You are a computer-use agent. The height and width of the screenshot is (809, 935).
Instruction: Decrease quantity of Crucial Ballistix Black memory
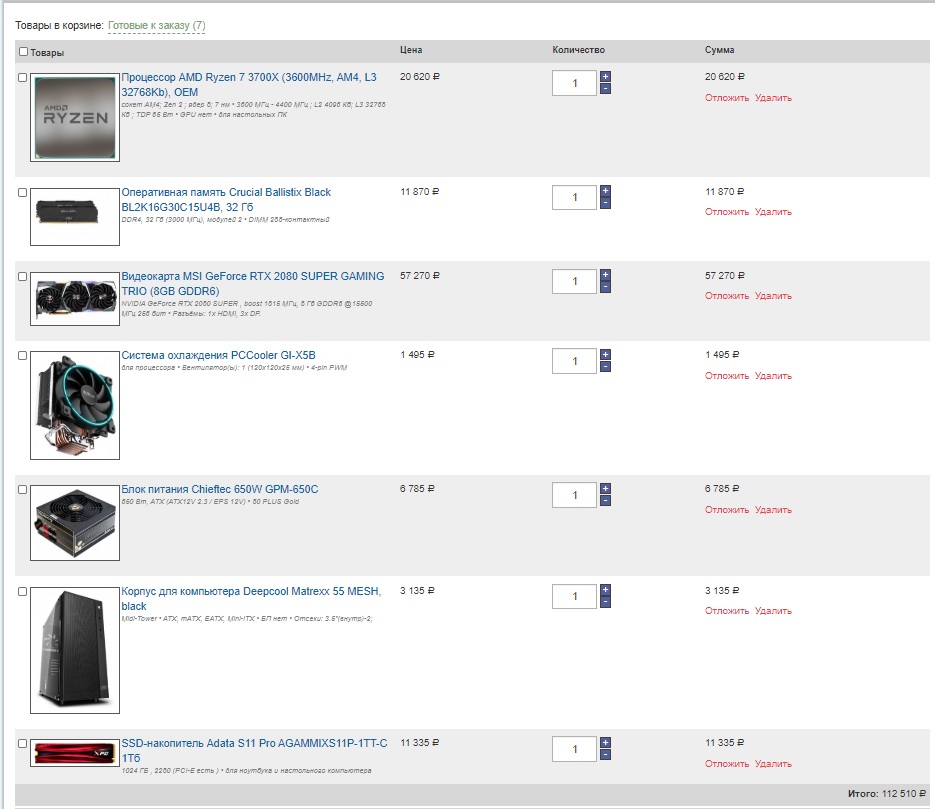point(605,203)
